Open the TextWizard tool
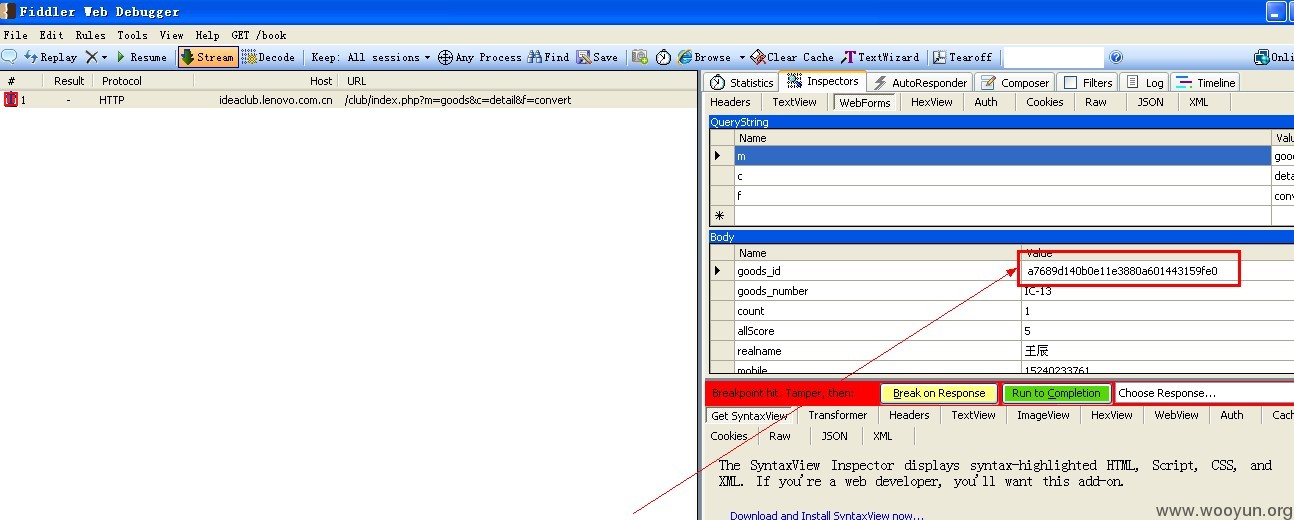Image resolution: width=1294 pixels, height=520 pixels. (880, 57)
